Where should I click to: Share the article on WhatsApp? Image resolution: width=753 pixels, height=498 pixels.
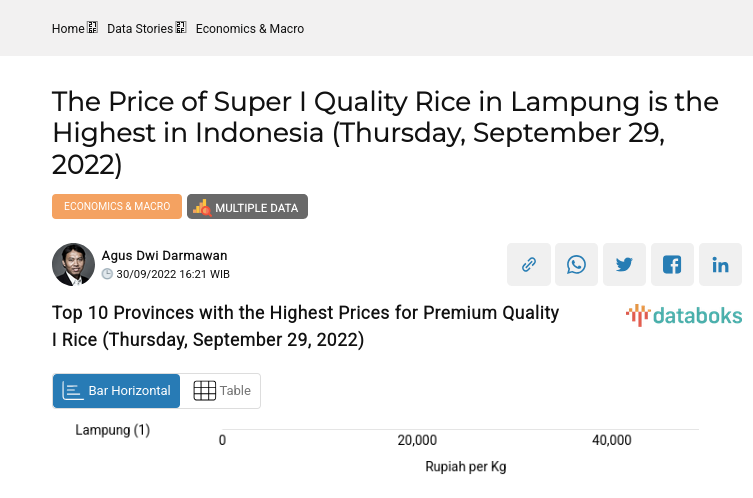point(577,265)
